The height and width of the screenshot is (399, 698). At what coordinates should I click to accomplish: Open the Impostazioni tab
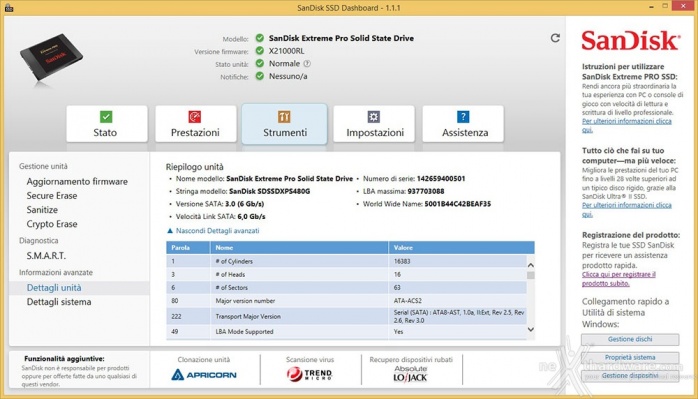[374, 124]
